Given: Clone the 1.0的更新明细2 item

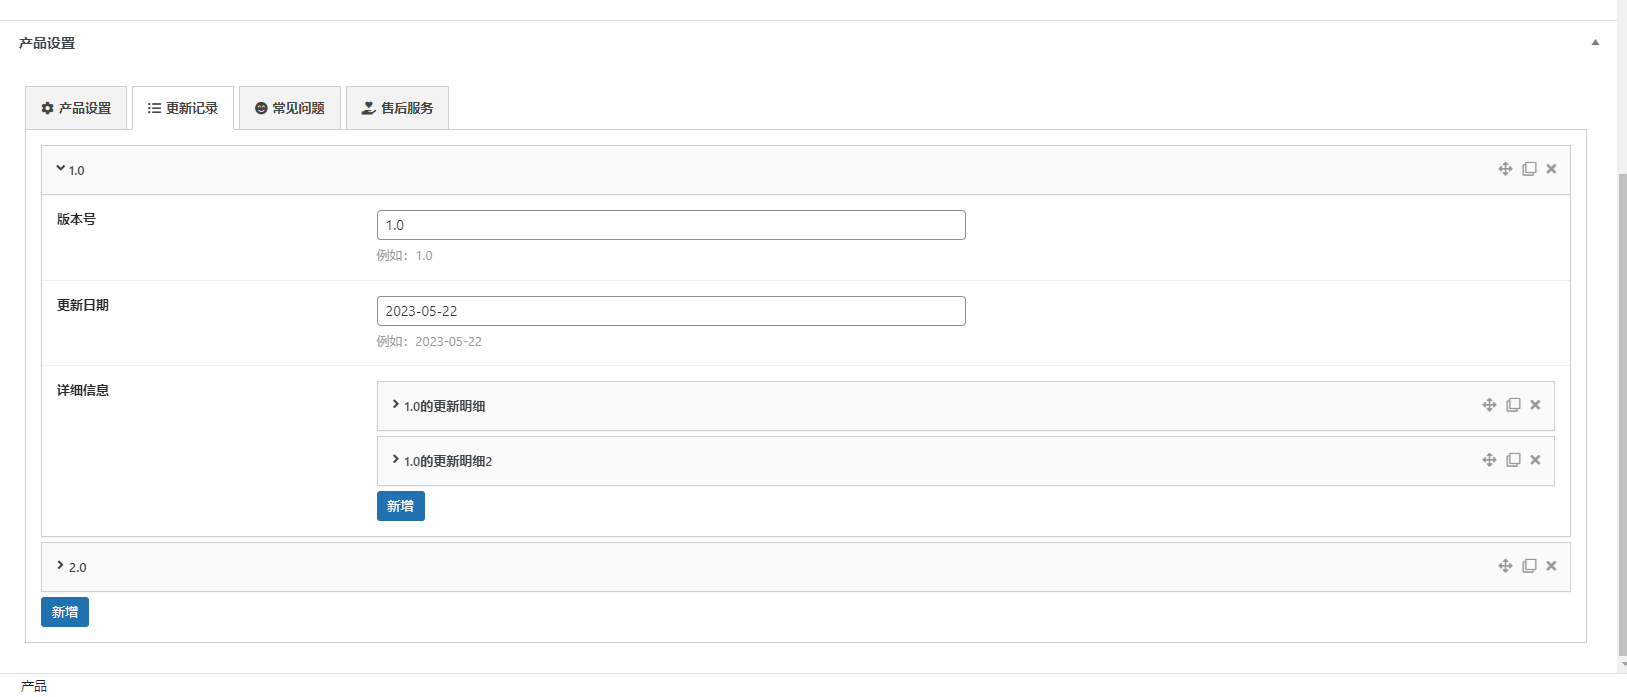Looking at the screenshot, I should point(1513,460).
